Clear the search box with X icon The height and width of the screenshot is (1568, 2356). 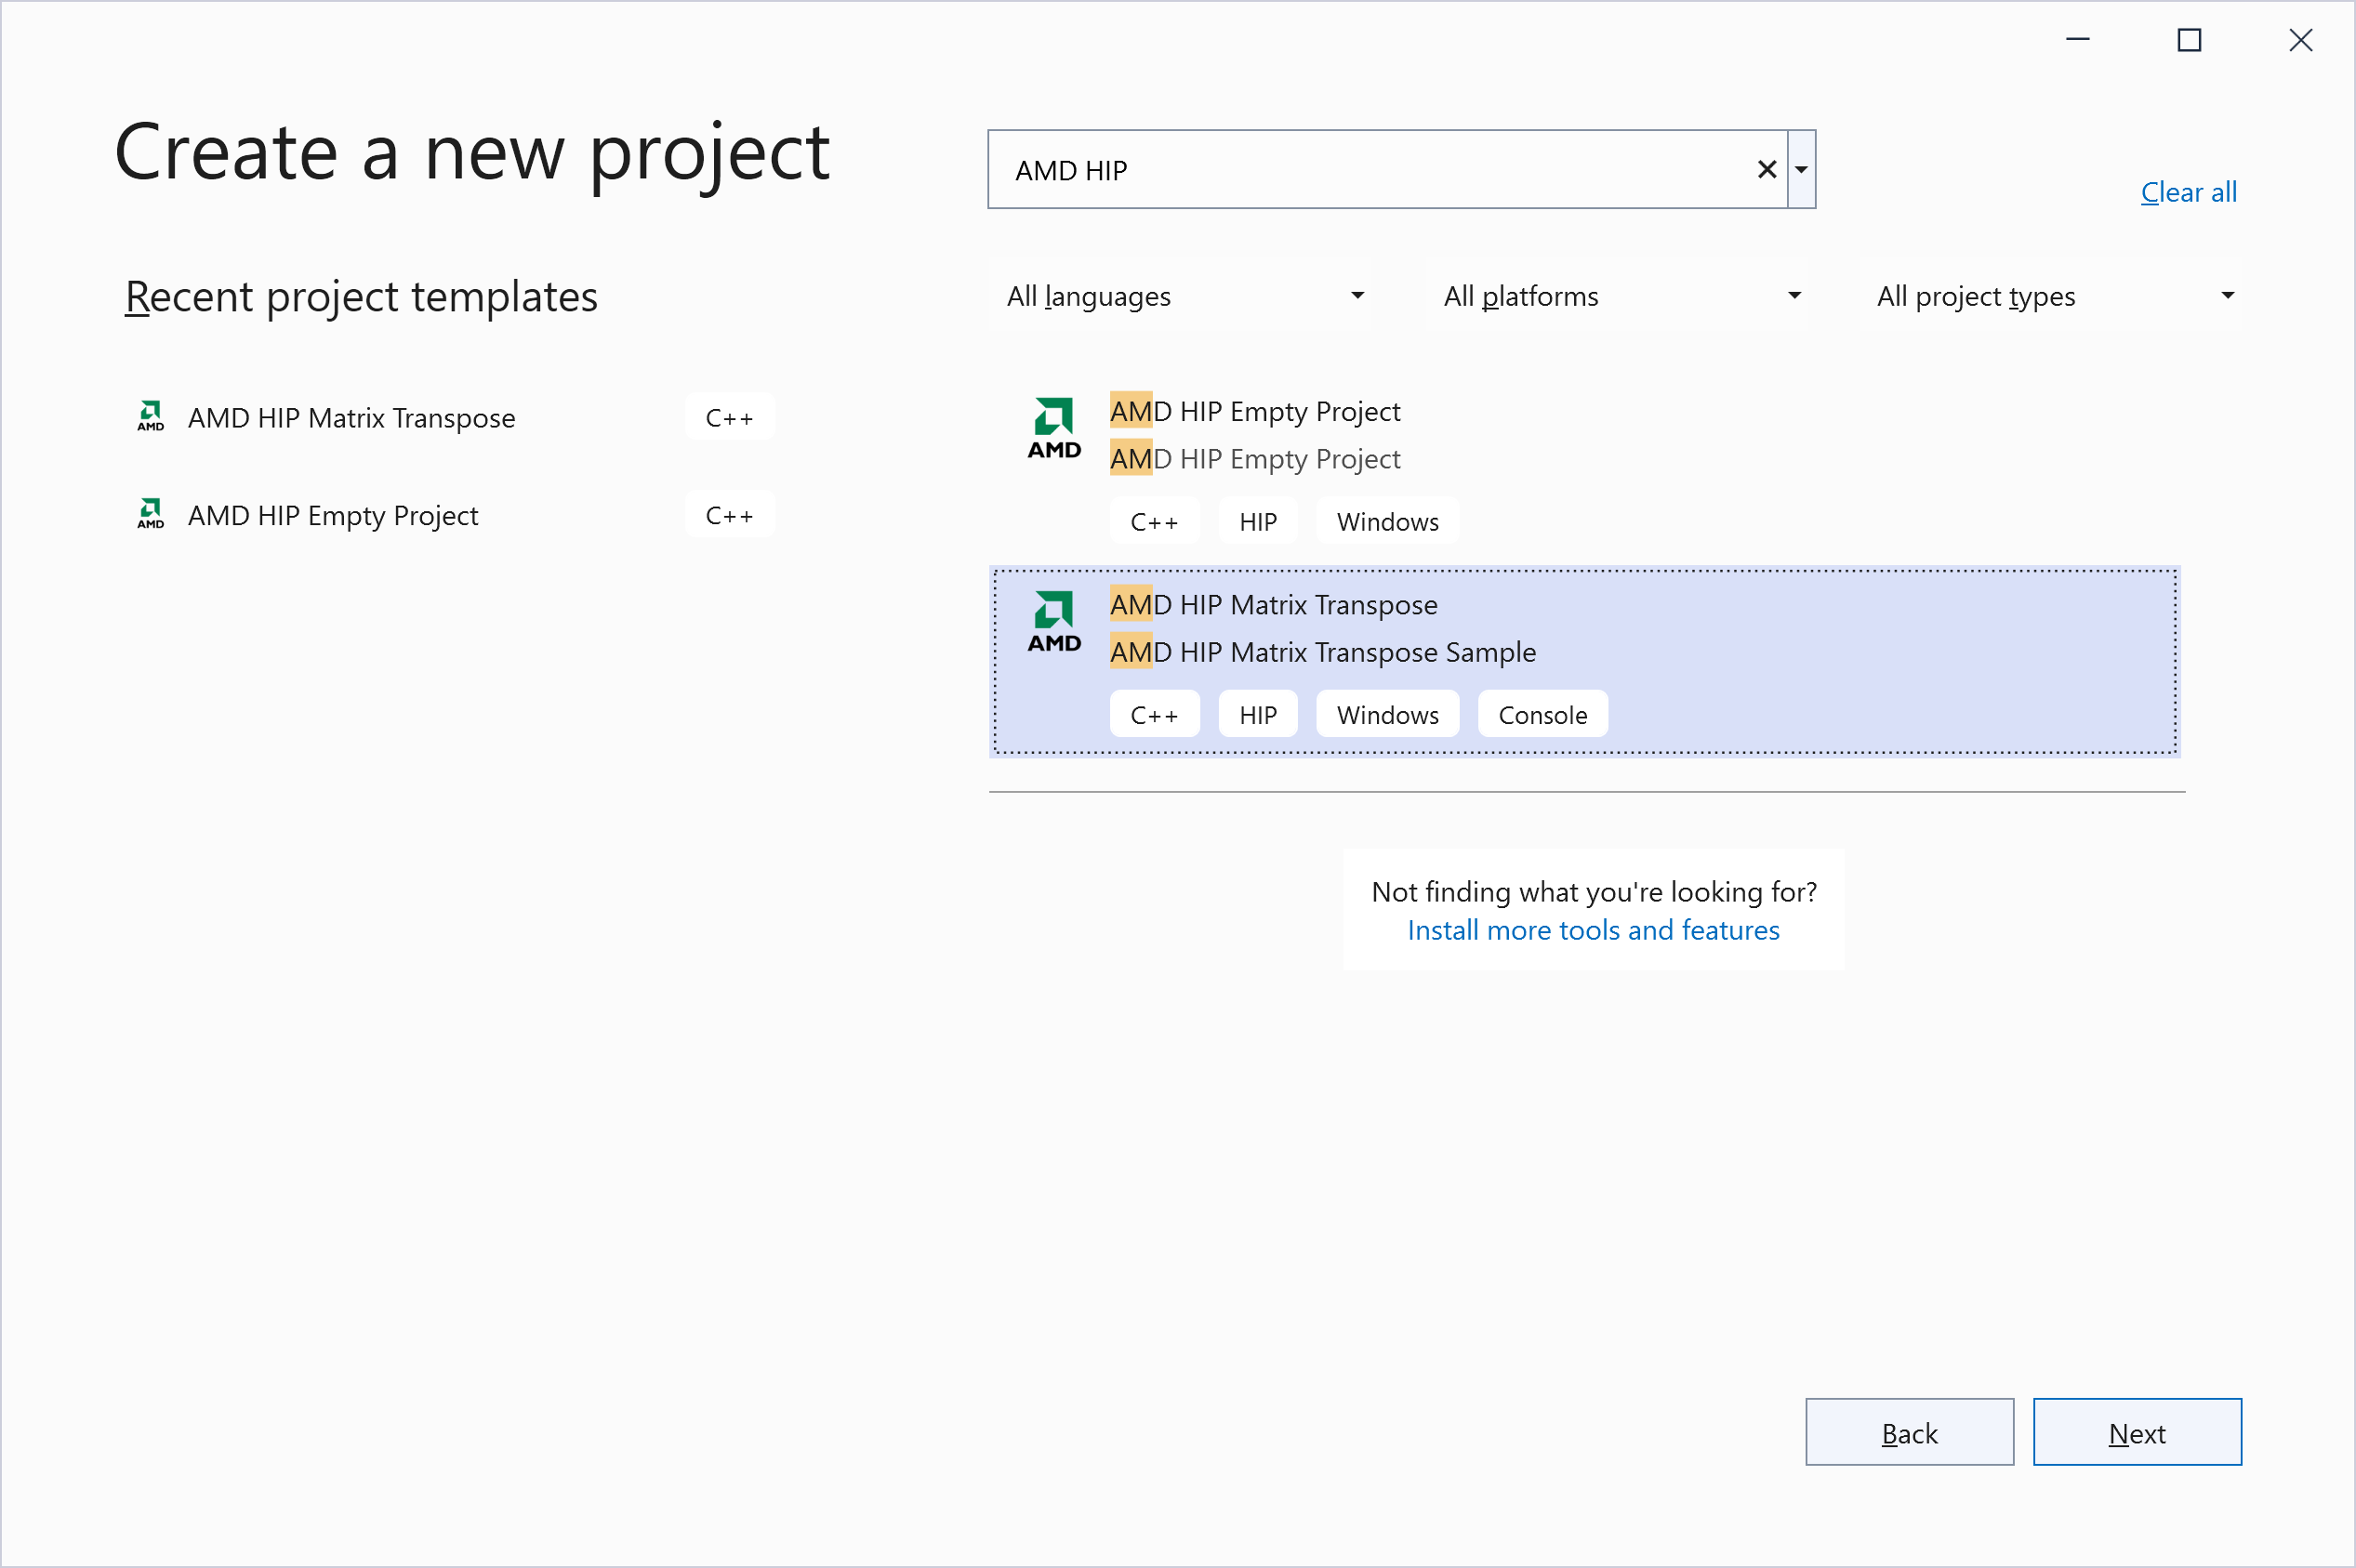pos(1766,170)
